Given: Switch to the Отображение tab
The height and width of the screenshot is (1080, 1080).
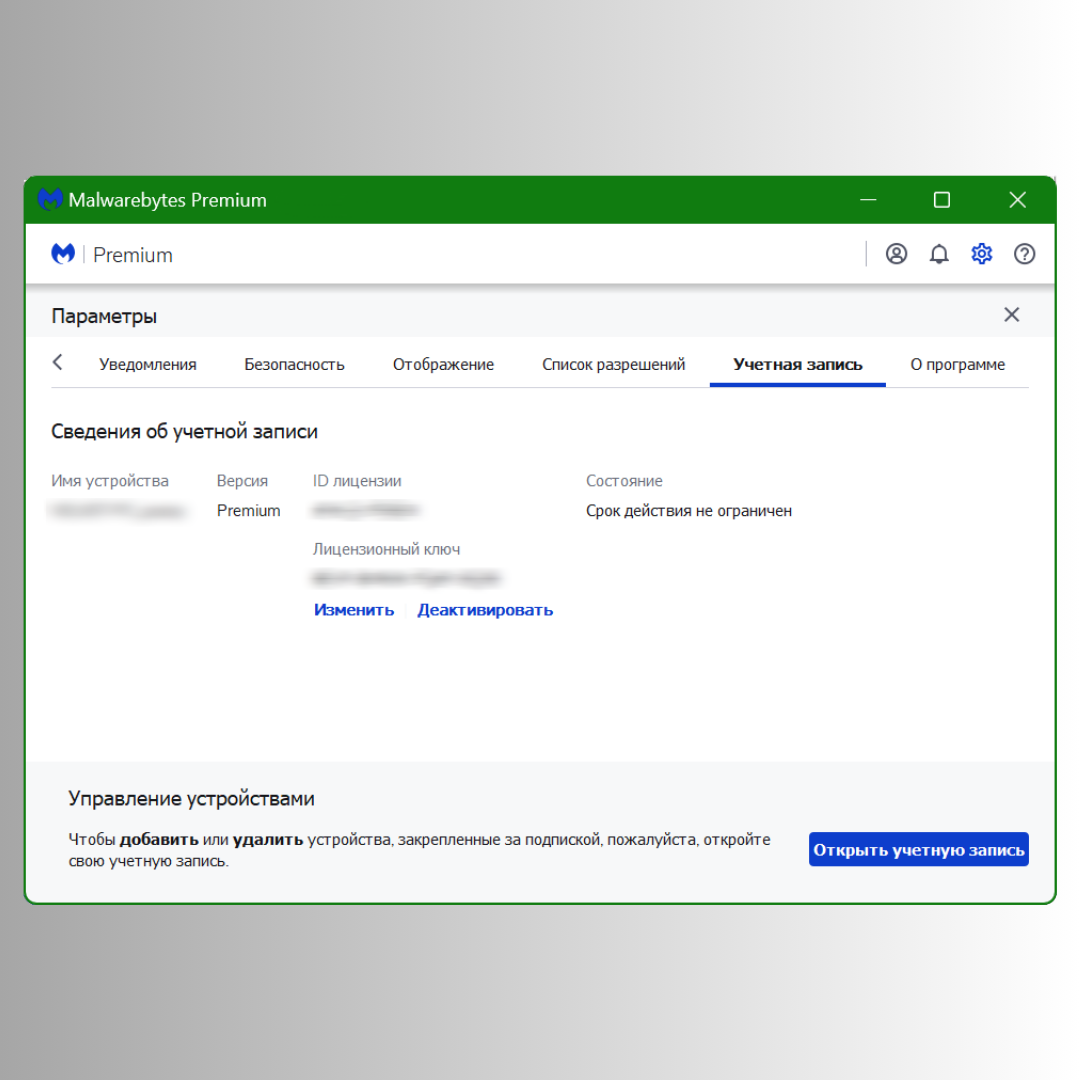Looking at the screenshot, I should (x=443, y=364).
